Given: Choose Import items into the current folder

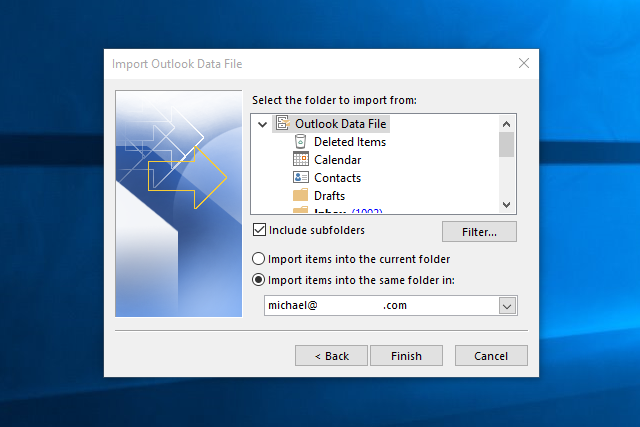Looking at the screenshot, I should (258, 259).
